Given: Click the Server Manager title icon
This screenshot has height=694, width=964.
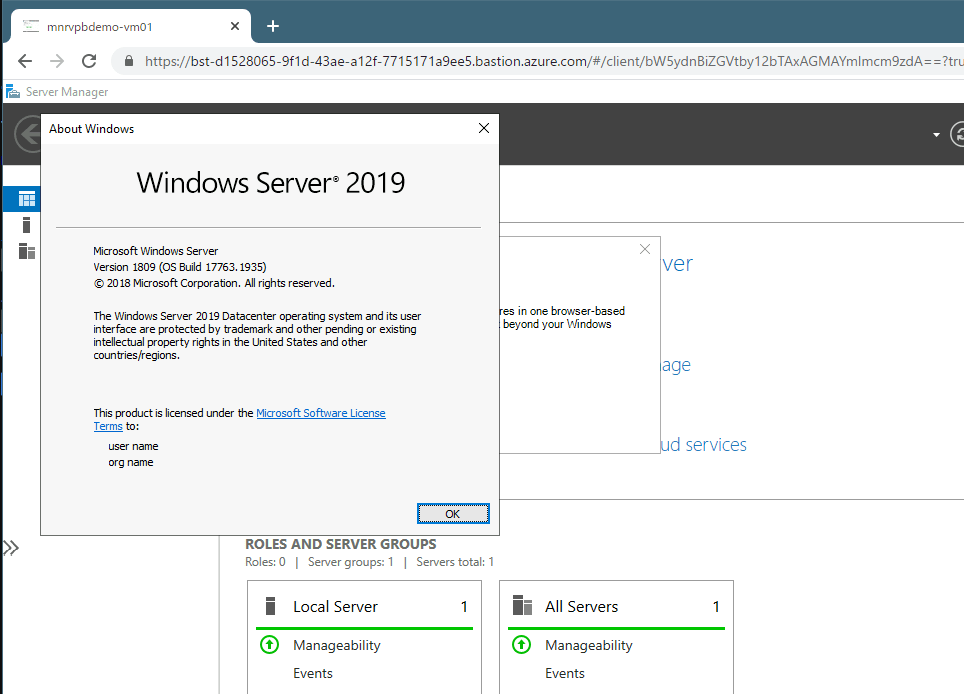Looking at the screenshot, I should coord(12,92).
